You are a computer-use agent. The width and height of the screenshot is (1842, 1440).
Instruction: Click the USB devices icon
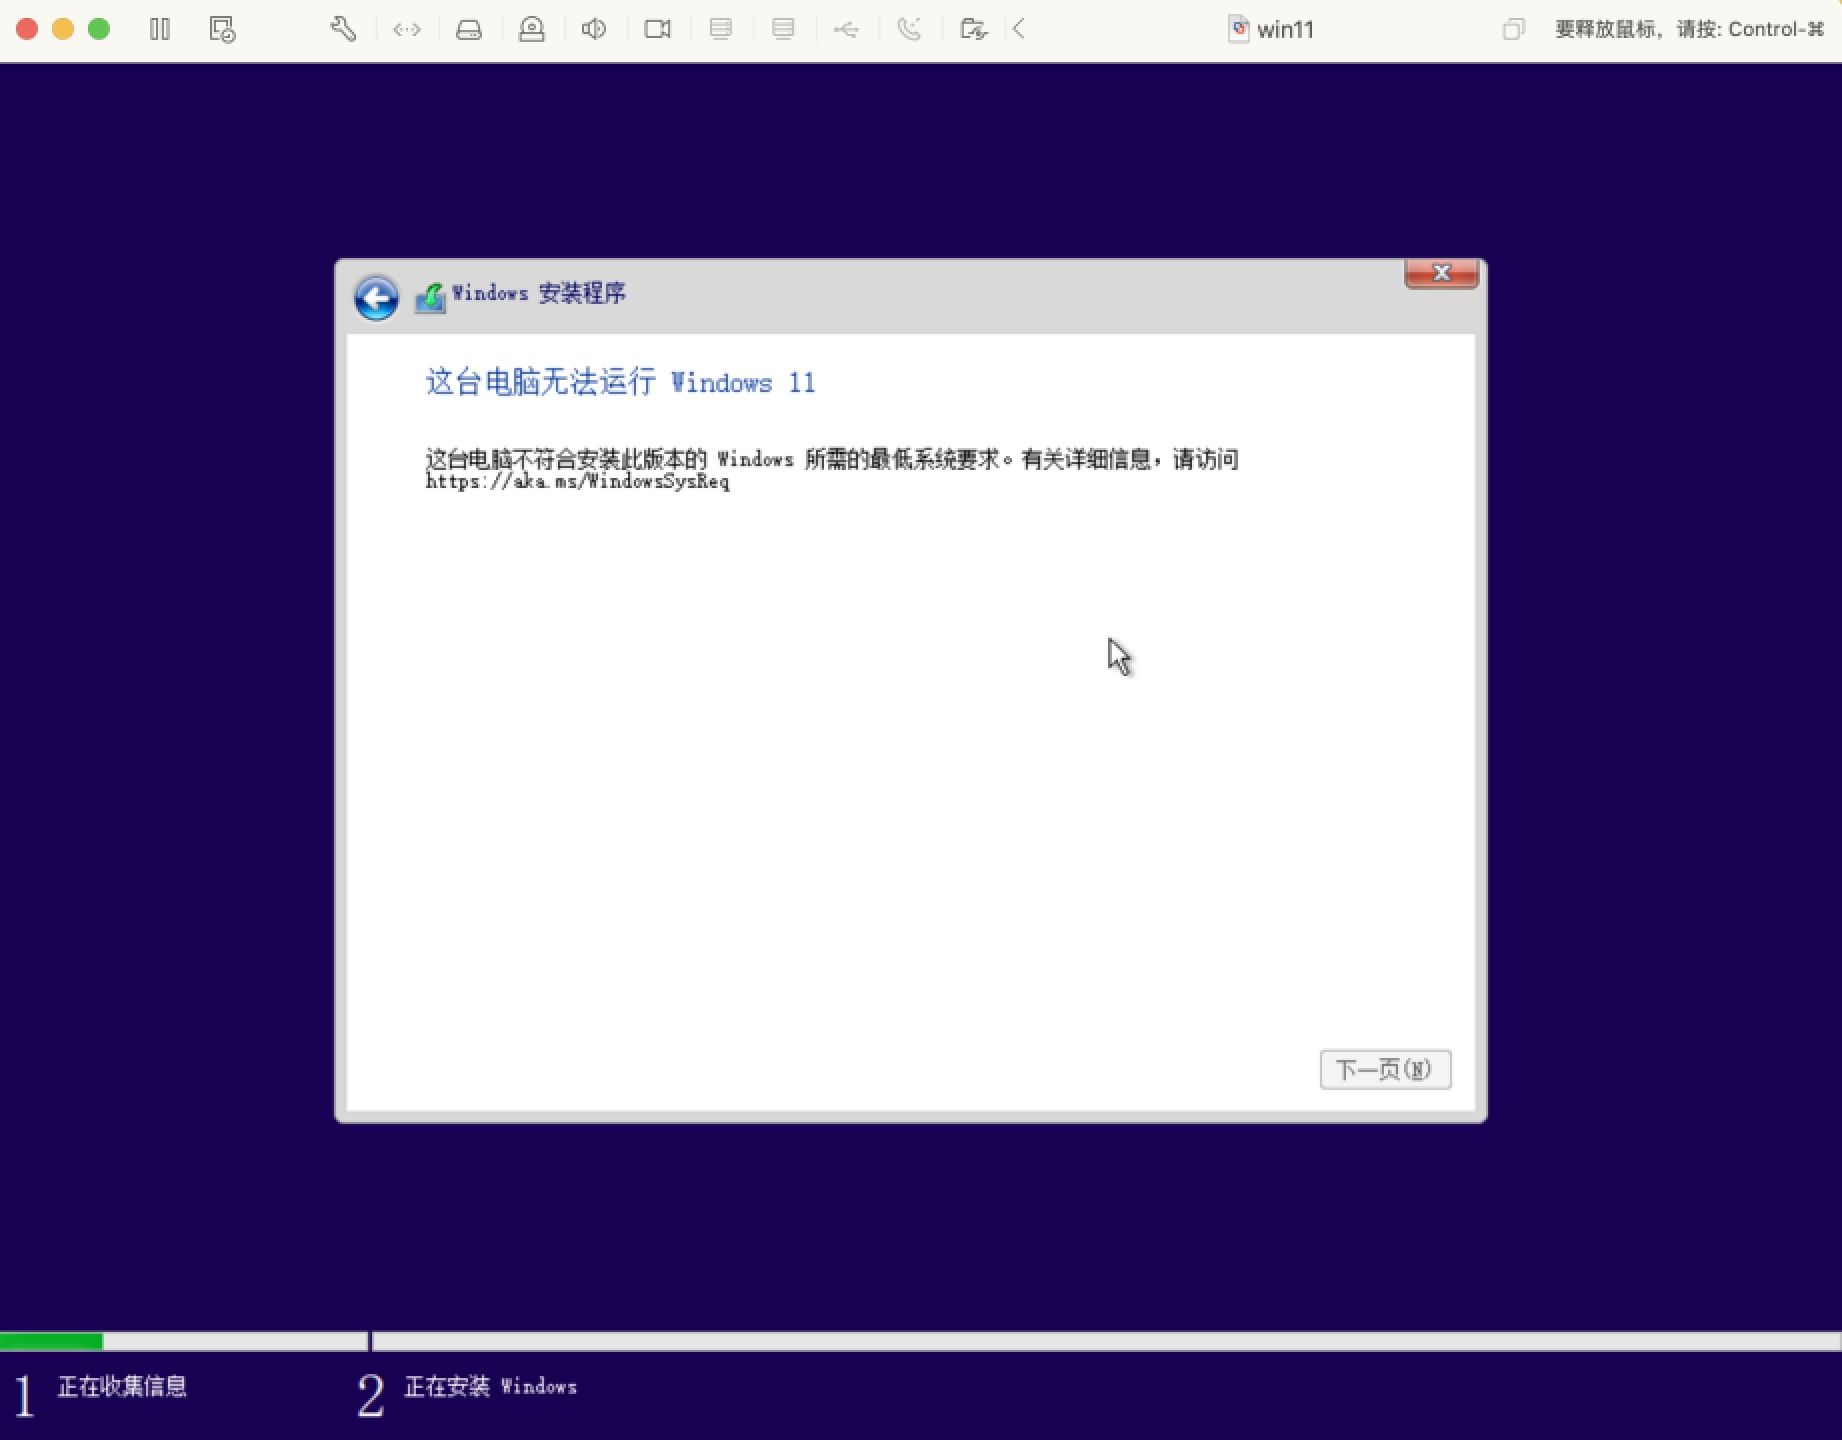click(x=846, y=29)
